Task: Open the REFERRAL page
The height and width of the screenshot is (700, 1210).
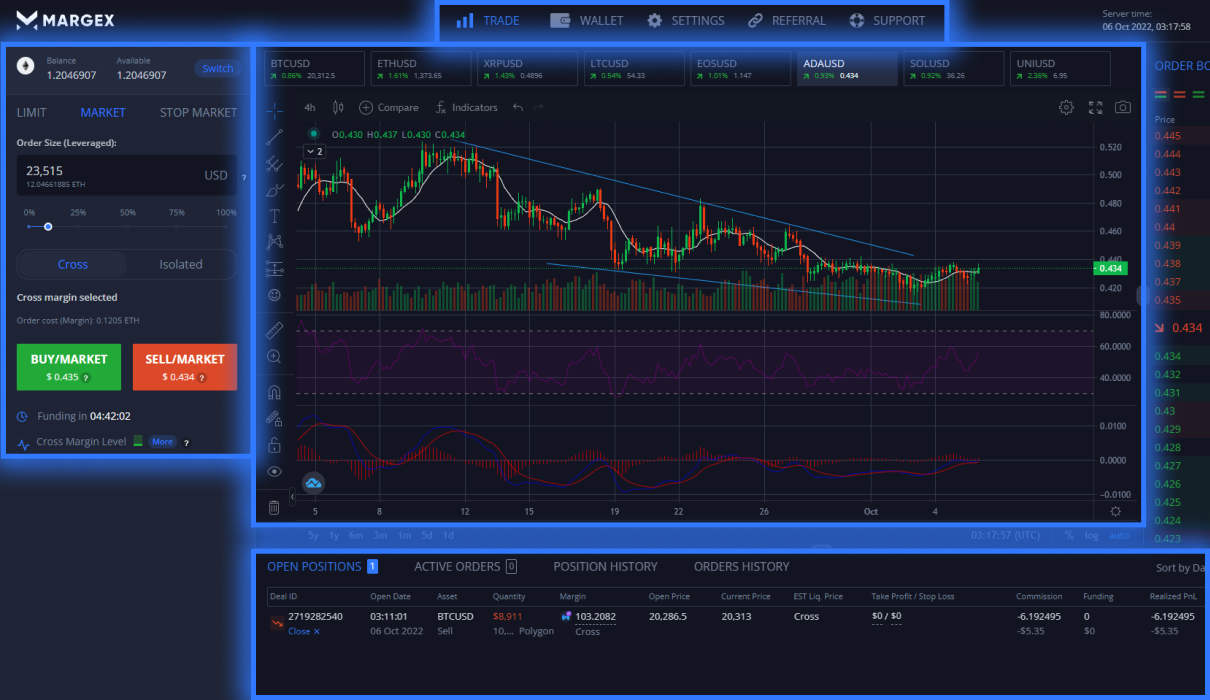Action: coord(787,20)
